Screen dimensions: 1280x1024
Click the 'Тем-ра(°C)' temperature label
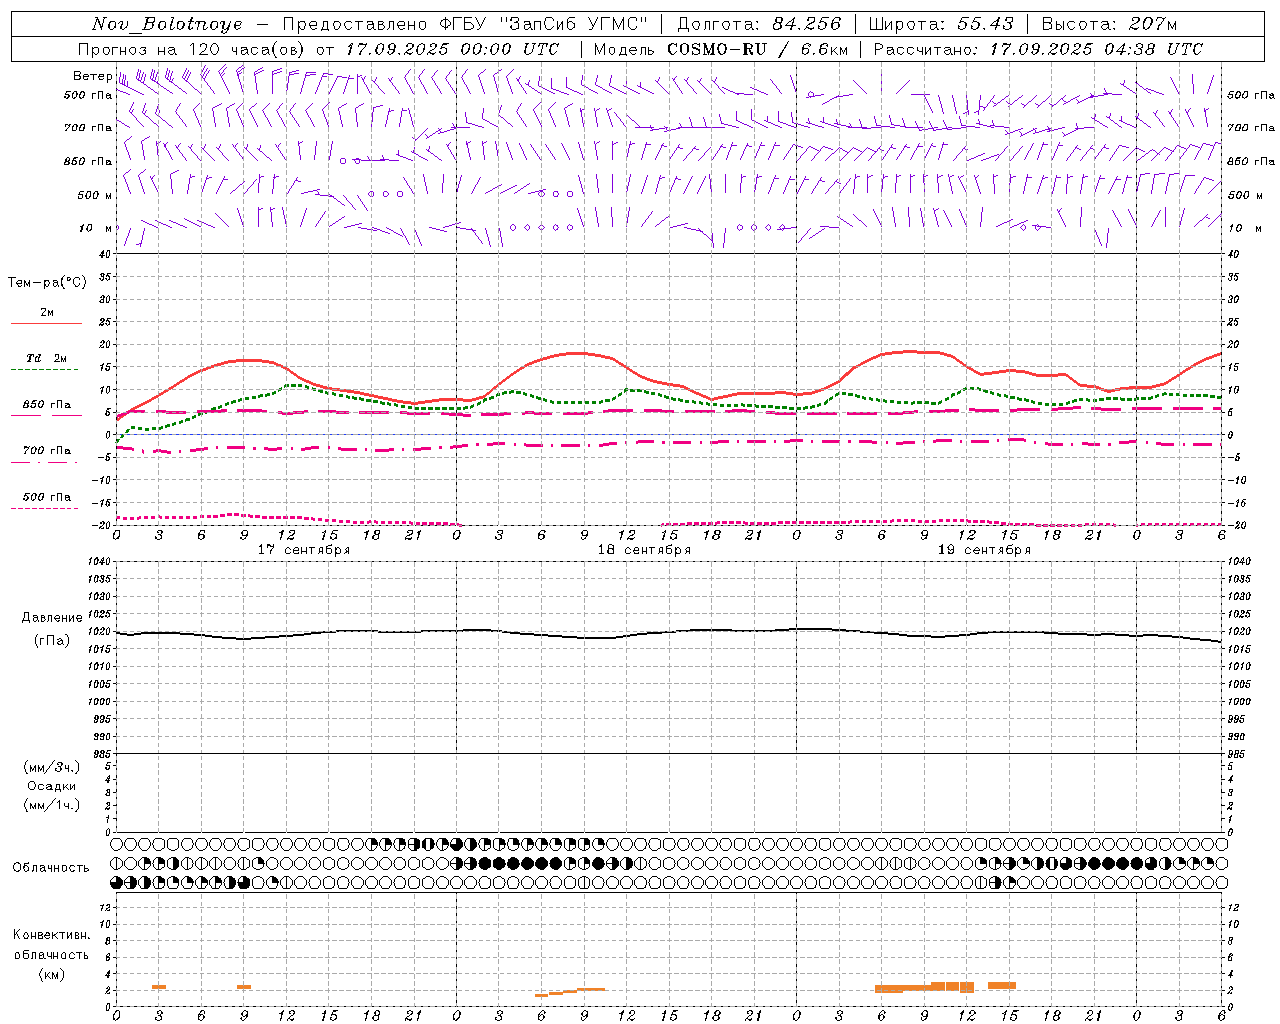[47, 282]
